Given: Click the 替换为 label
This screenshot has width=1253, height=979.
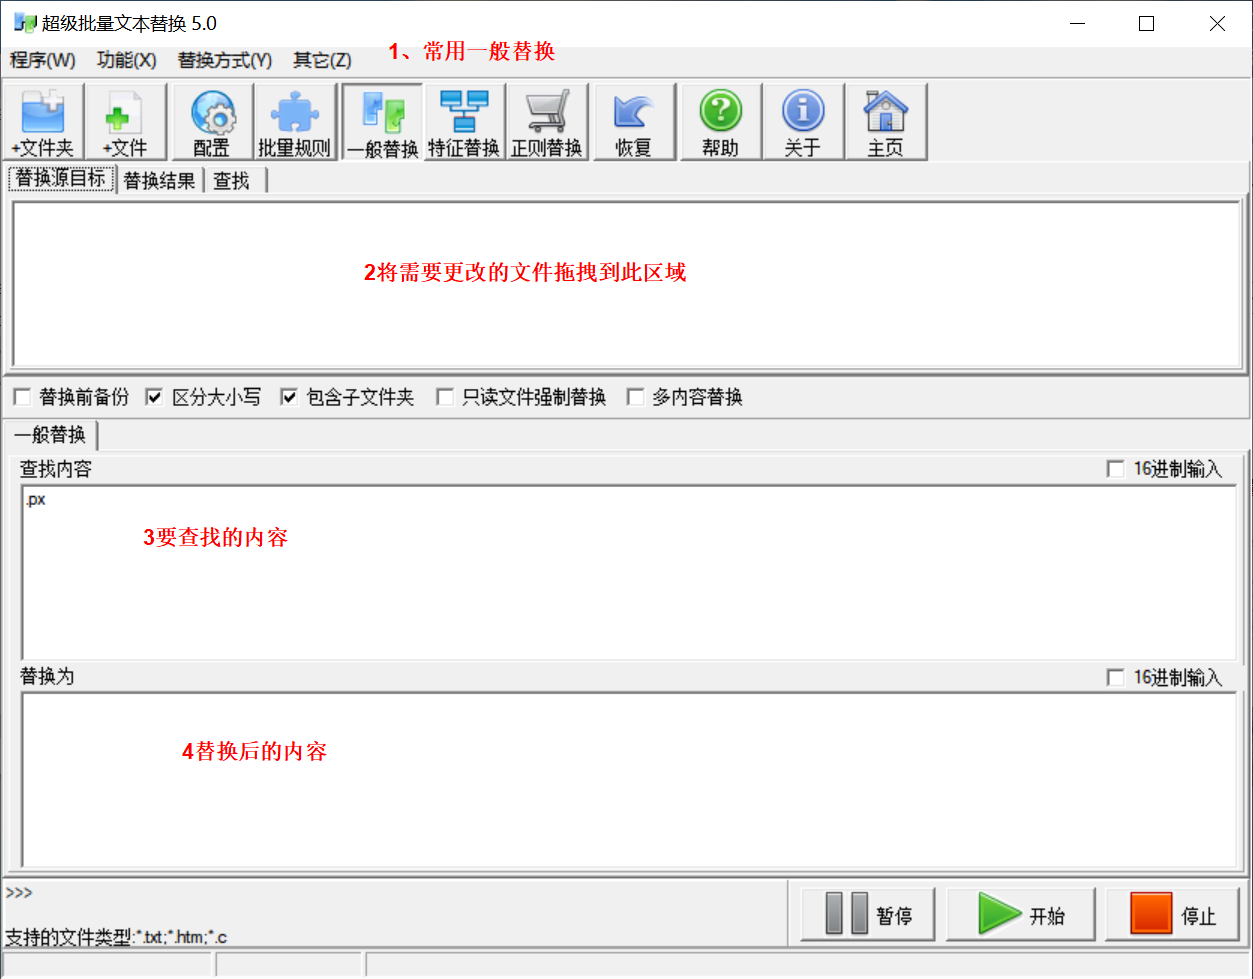Looking at the screenshot, I should point(47,677).
